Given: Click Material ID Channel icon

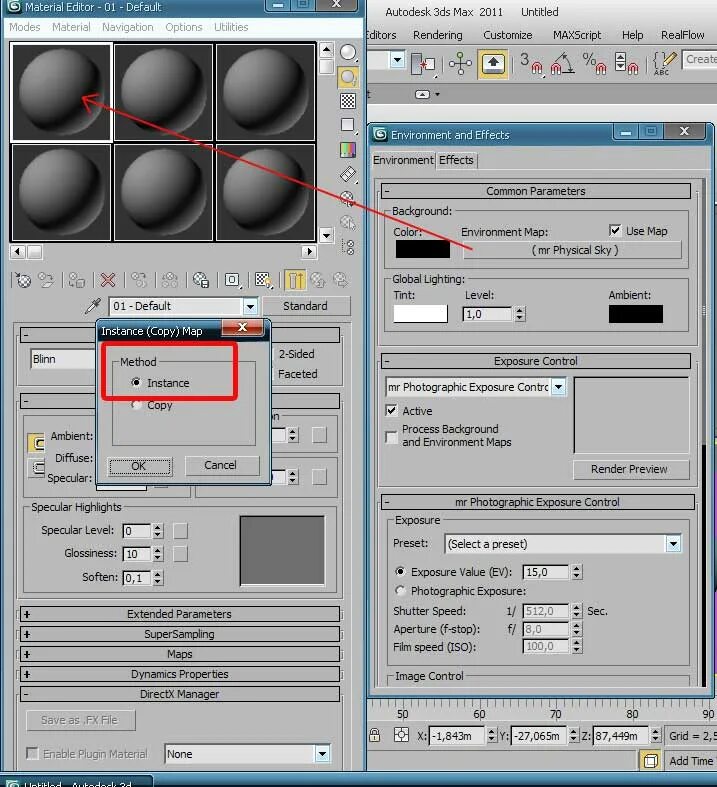Looking at the screenshot, I should pos(232,280).
